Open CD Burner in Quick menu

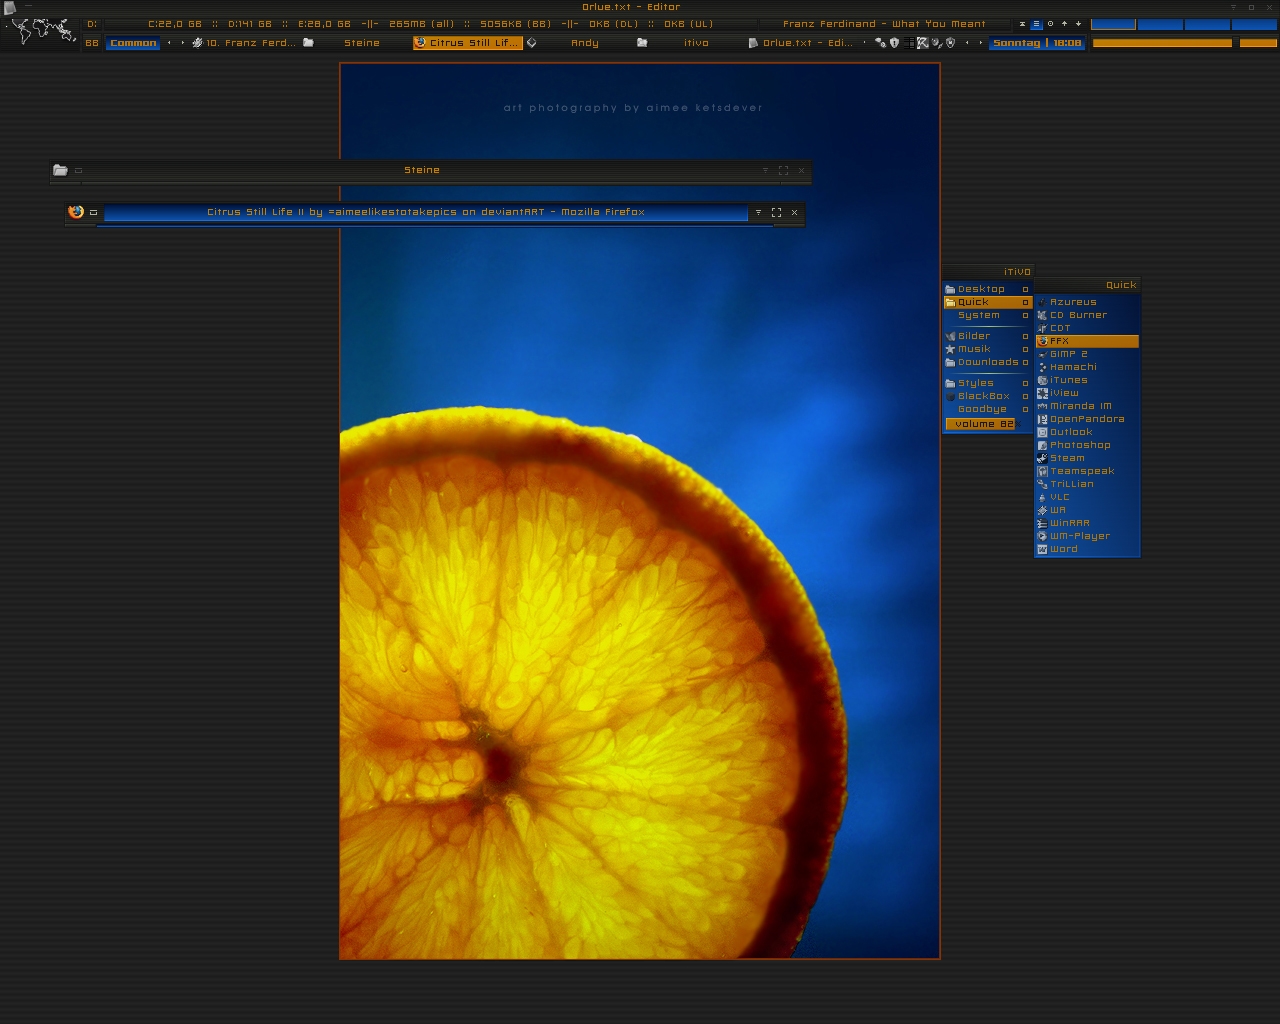coord(1087,315)
